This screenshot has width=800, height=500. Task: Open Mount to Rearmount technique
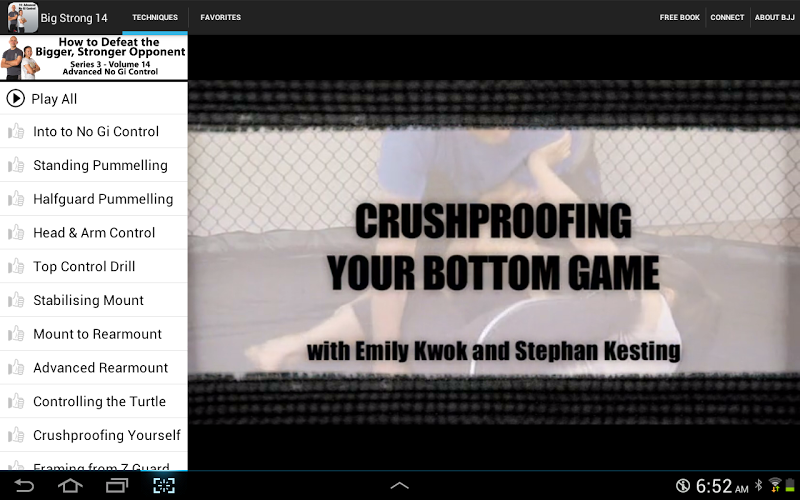click(97, 334)
